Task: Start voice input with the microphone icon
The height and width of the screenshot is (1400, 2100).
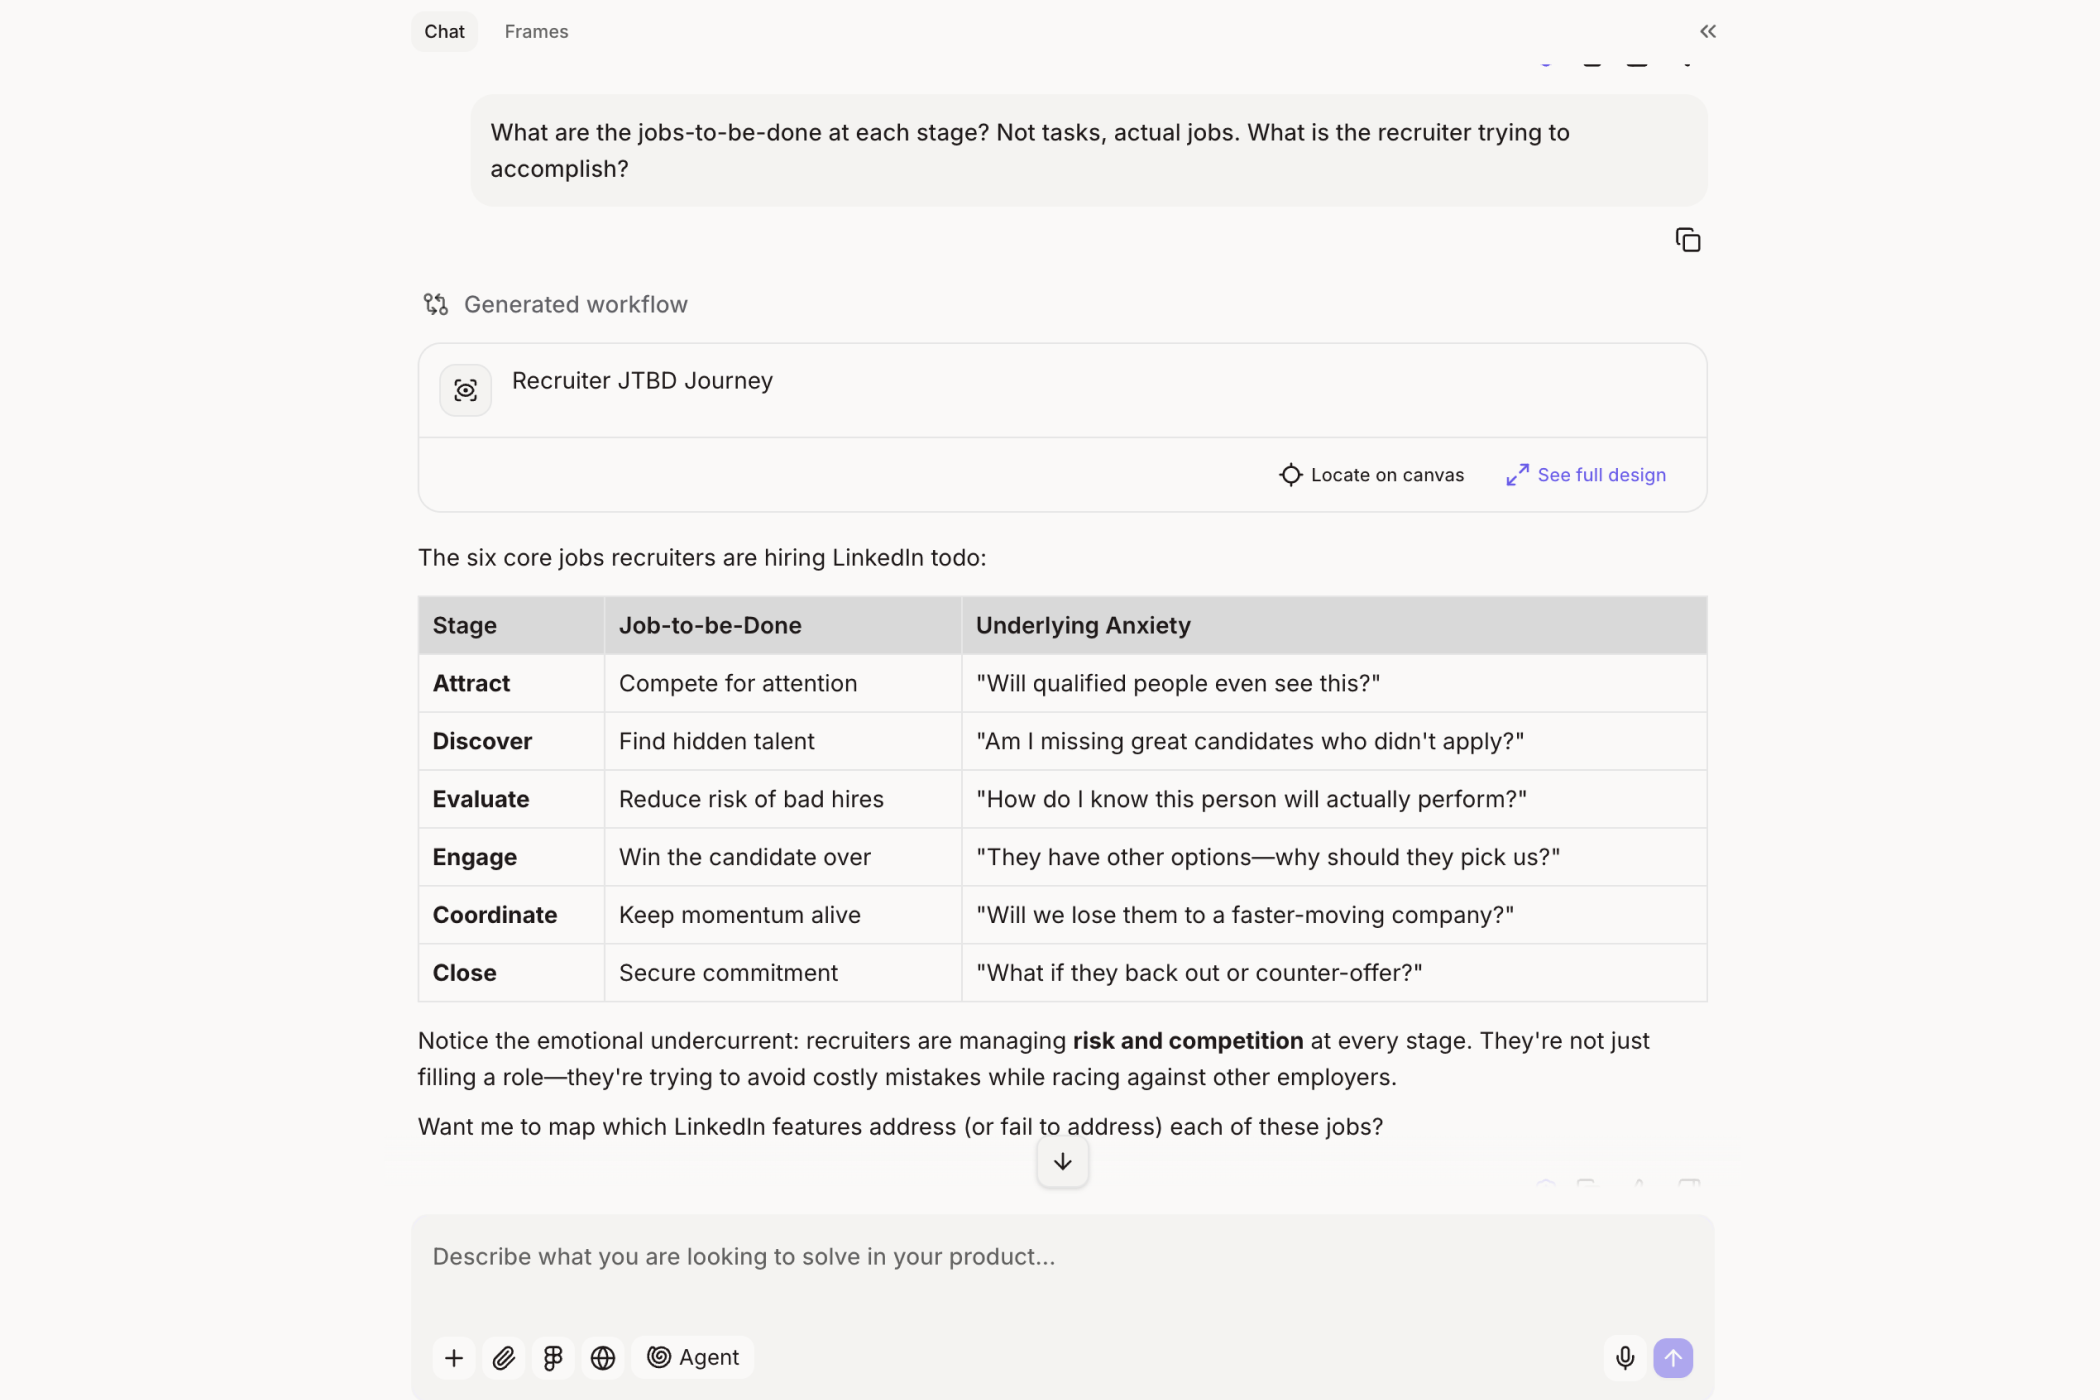Action: 1625,1357
